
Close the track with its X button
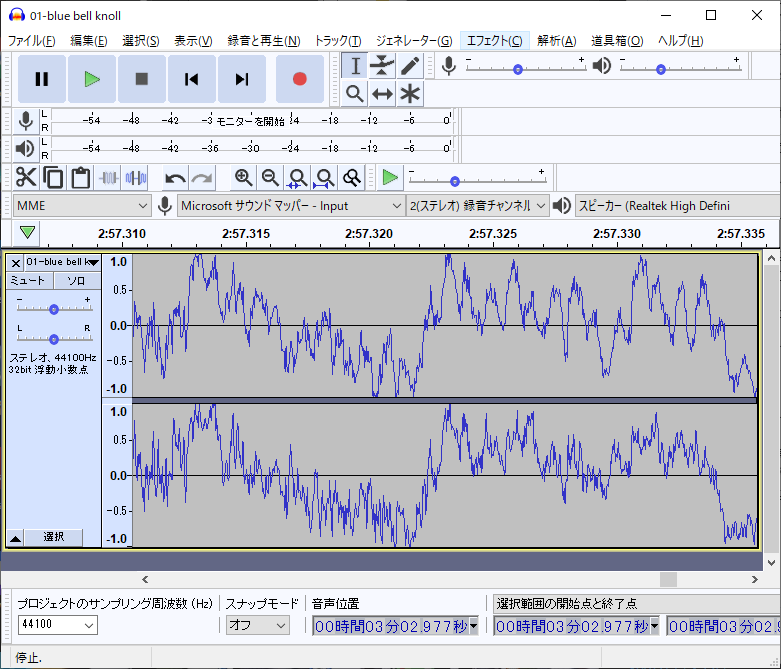(x=15, y=263)
